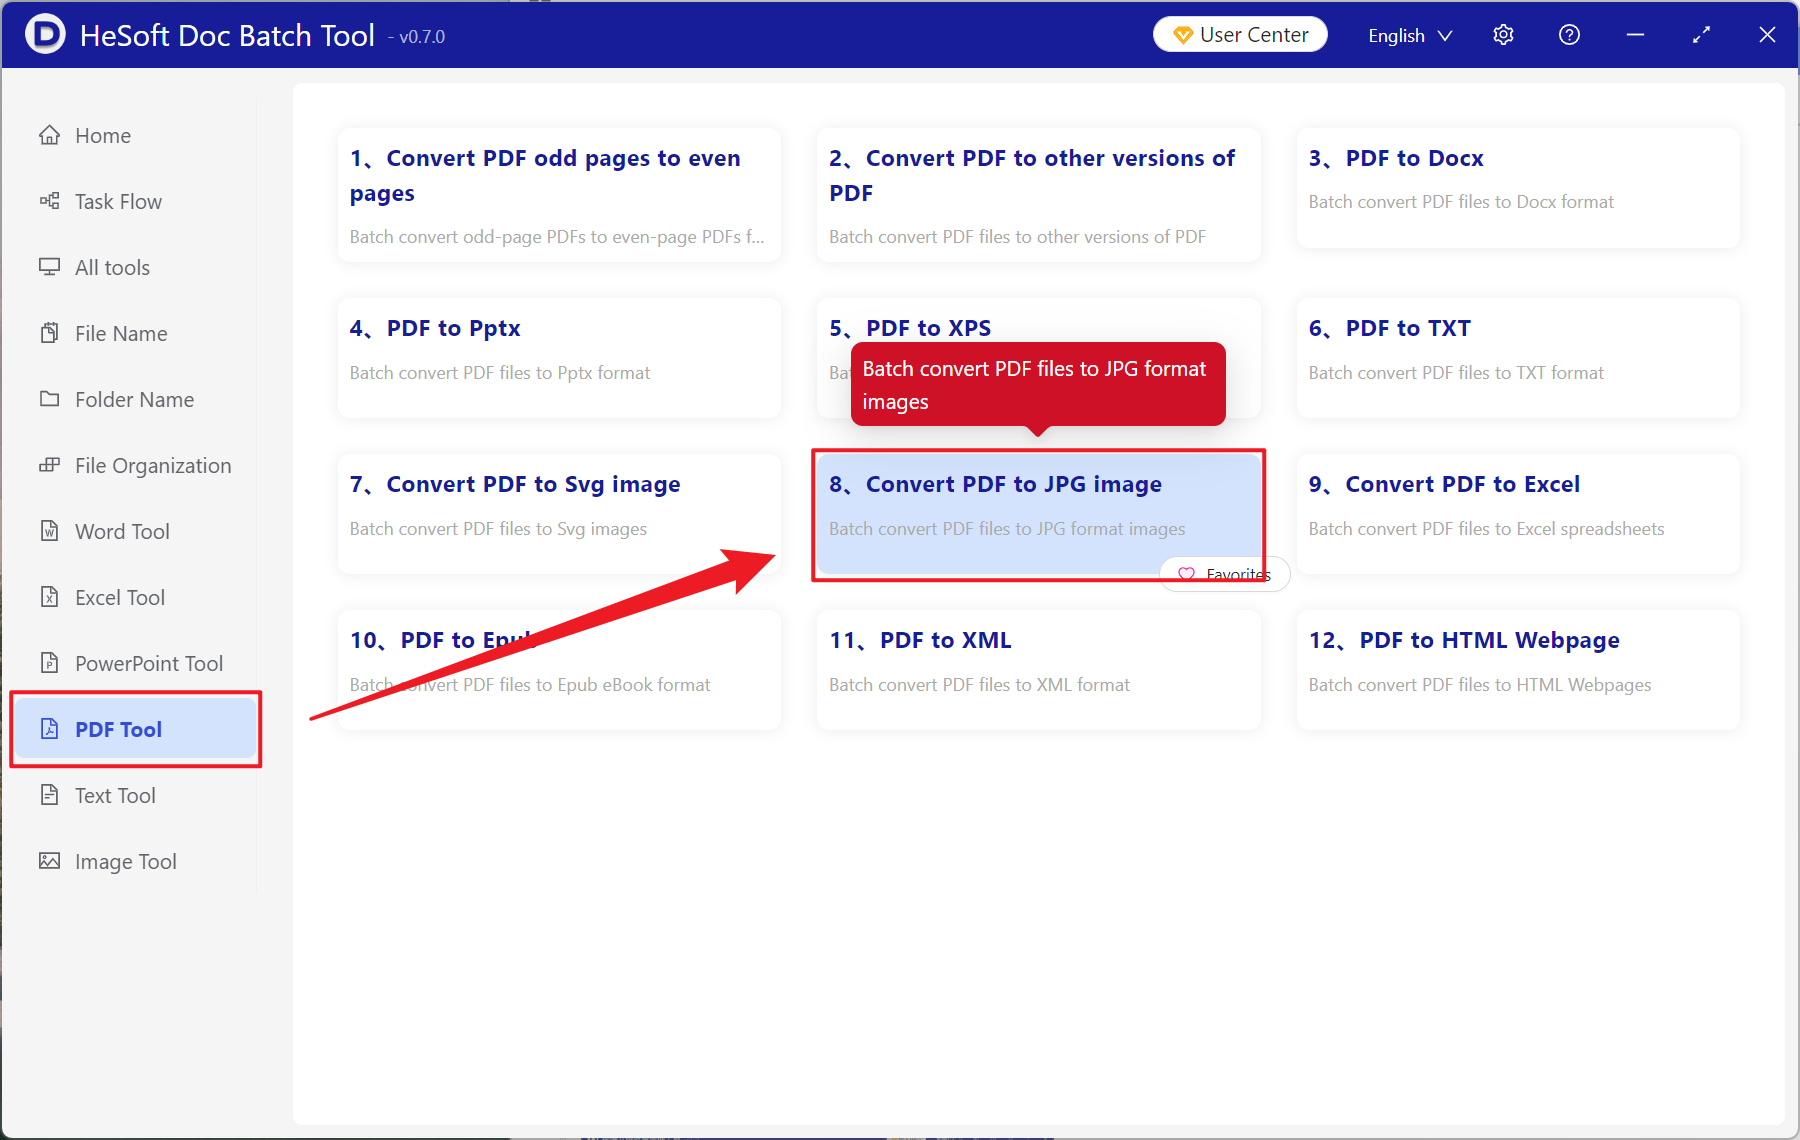Open Folder Name tools

point(134,399)
